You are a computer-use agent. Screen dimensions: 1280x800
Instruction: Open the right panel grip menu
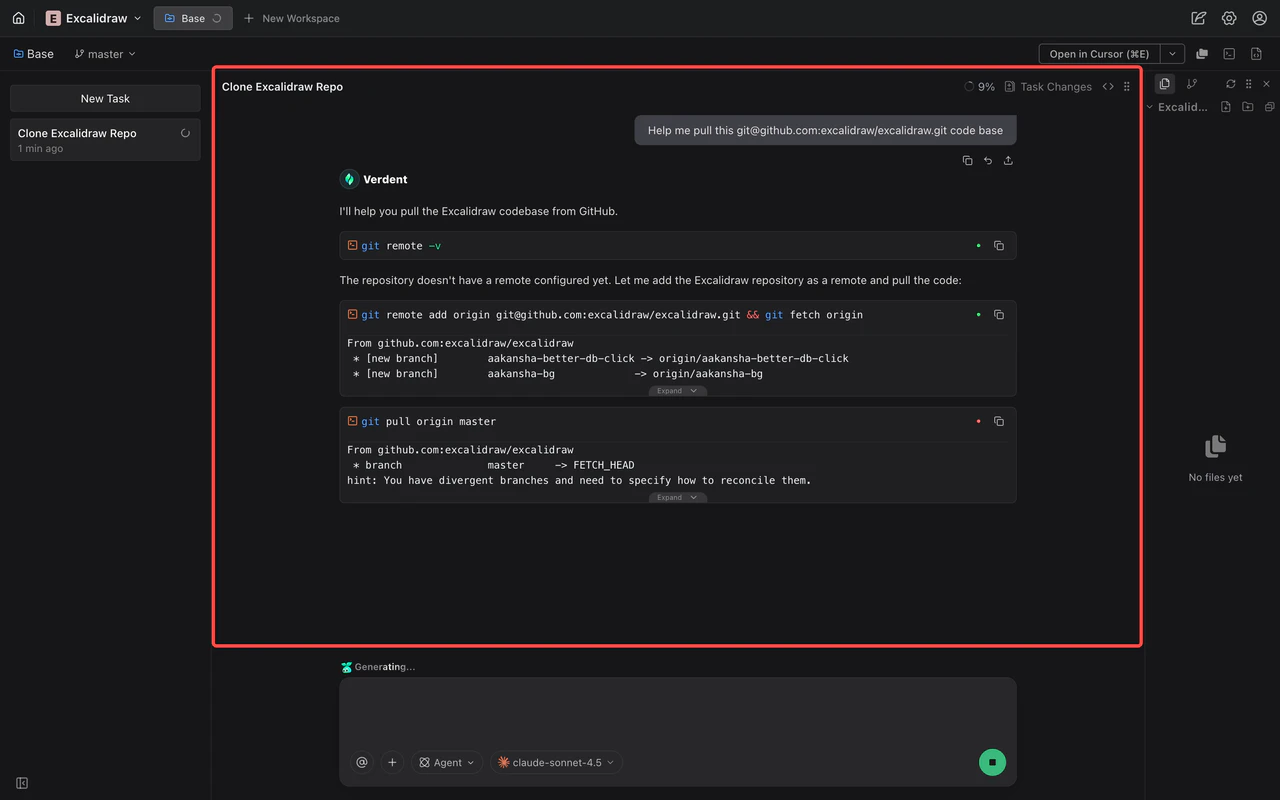[1248, 84]
